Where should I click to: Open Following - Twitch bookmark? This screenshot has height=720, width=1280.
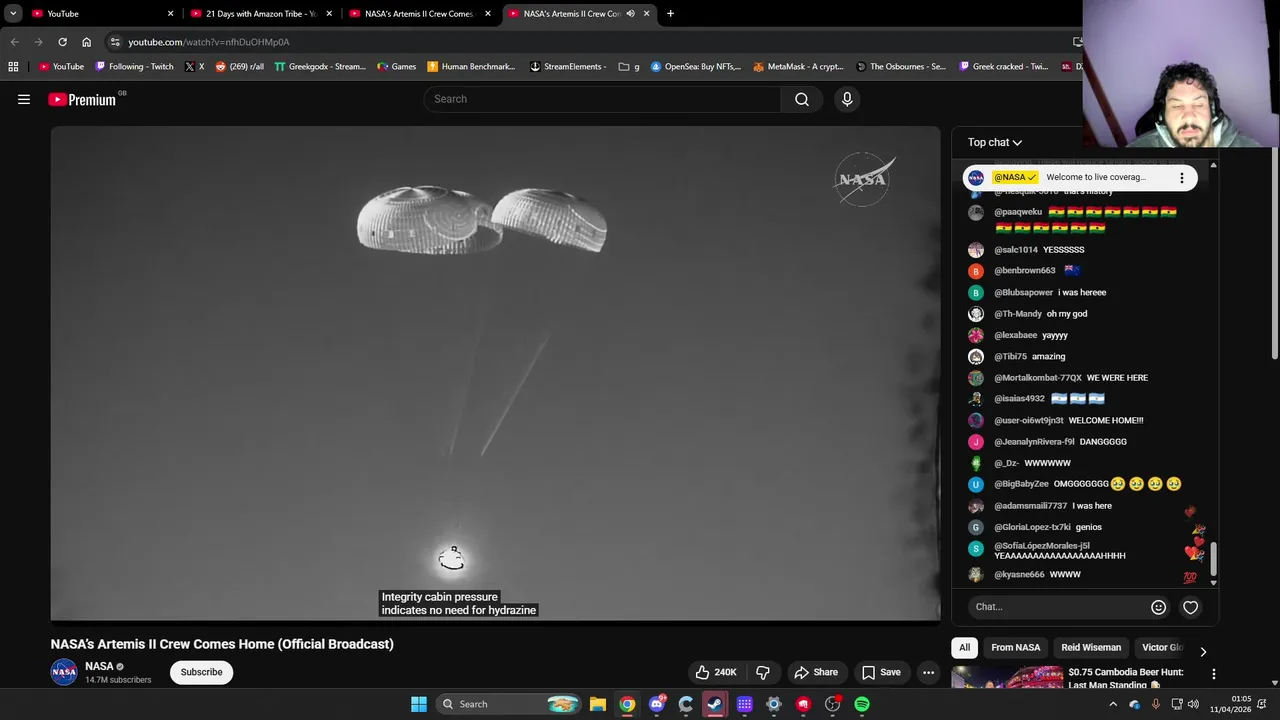click(134, 66)
